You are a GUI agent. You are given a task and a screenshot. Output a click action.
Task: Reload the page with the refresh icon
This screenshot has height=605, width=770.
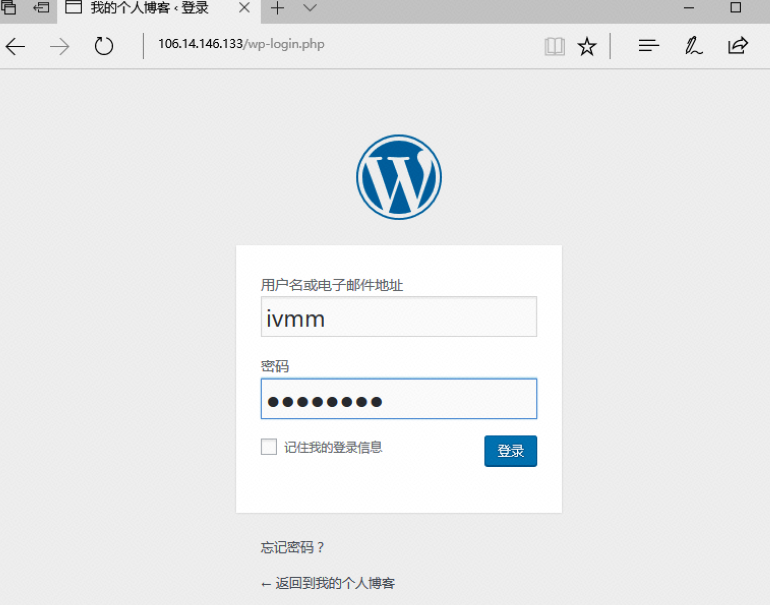[x=104, y=46]
